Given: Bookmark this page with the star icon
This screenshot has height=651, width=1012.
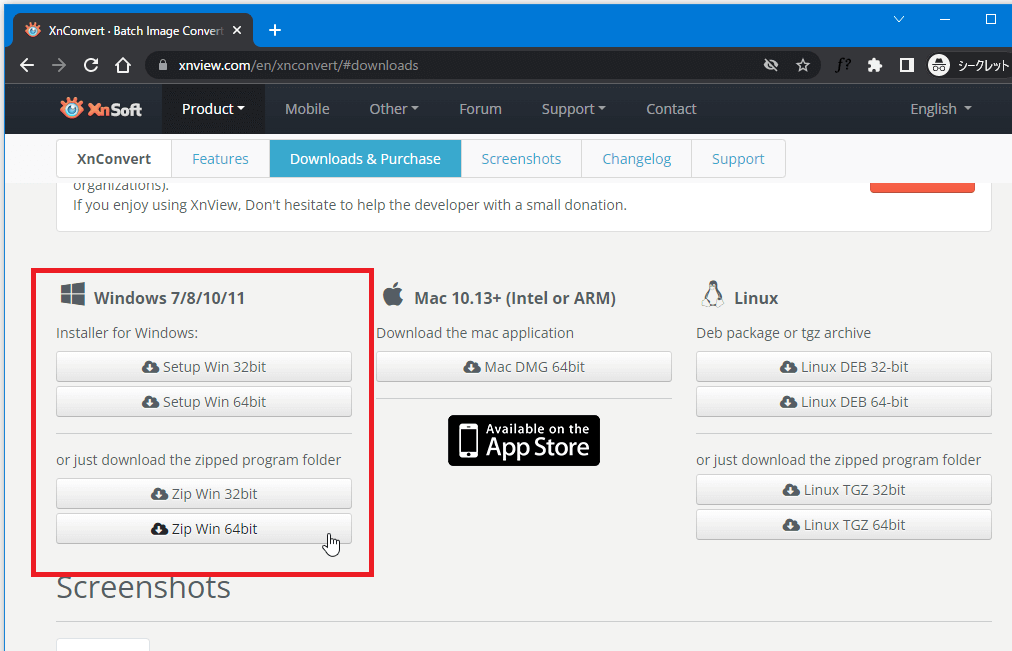Looking at the screenshot, I should tap(802, 65).
